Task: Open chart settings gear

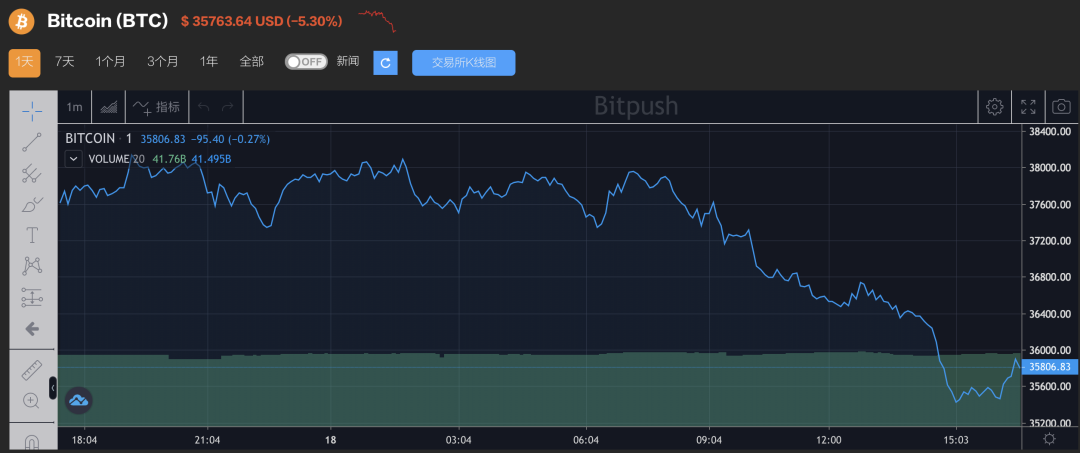Action: pyautogui.click(x=994, y=107)
